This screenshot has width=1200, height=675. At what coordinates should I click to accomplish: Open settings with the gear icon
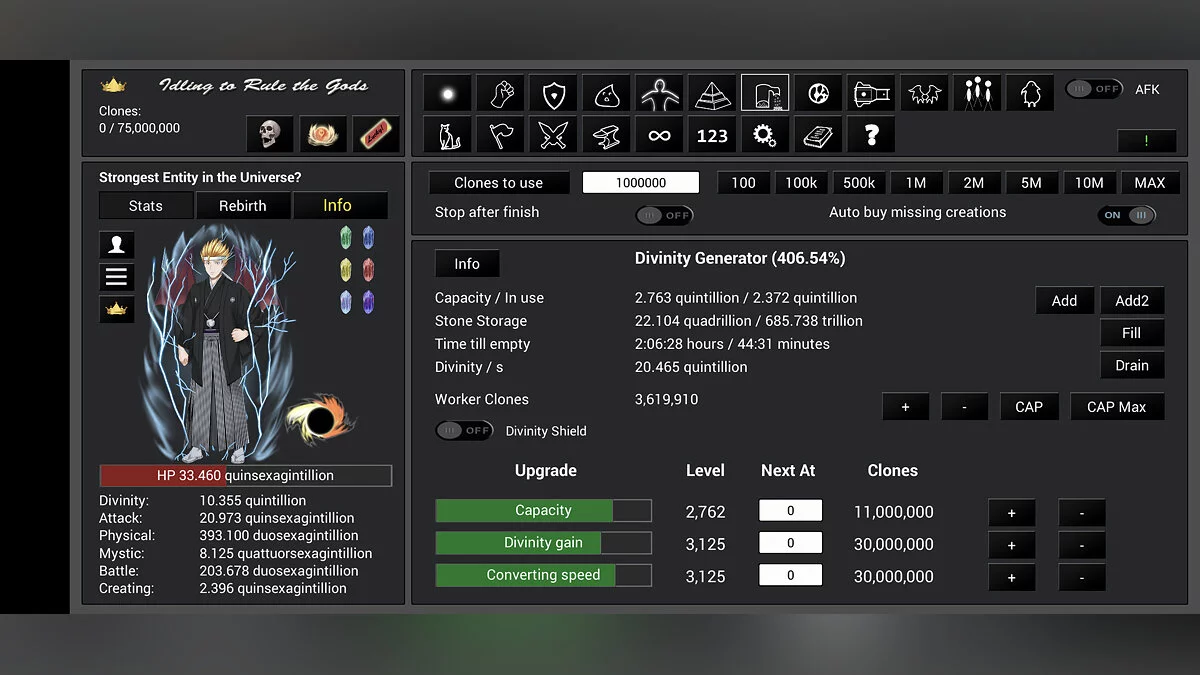pyautogui.click(x=765, y=134)
